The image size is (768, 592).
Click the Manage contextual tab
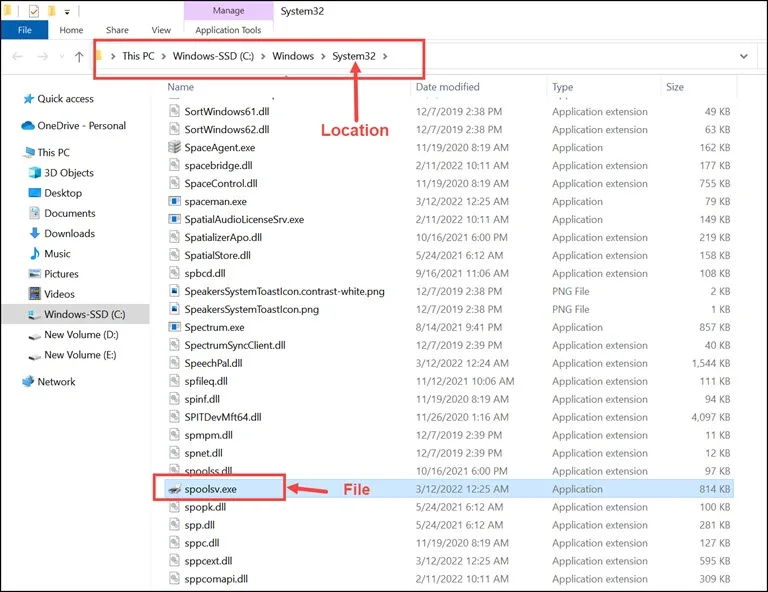228,11
